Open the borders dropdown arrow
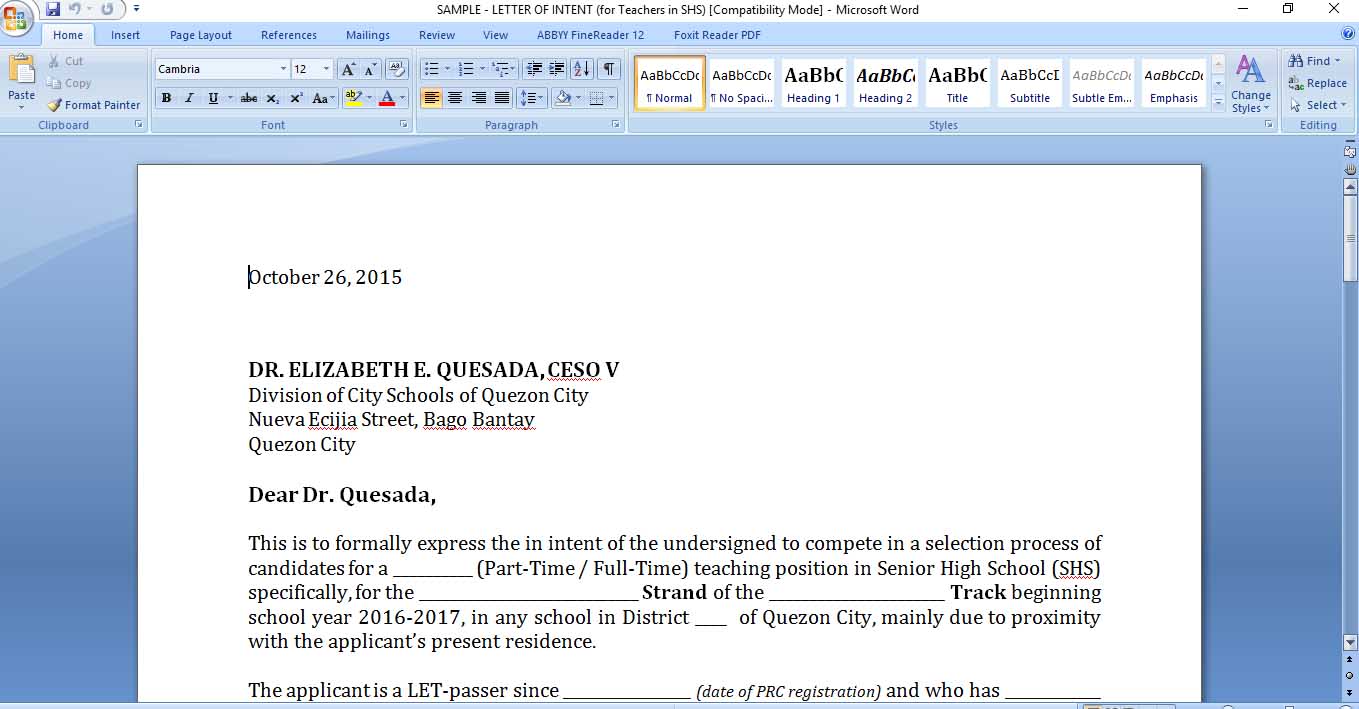 (611, 98)
